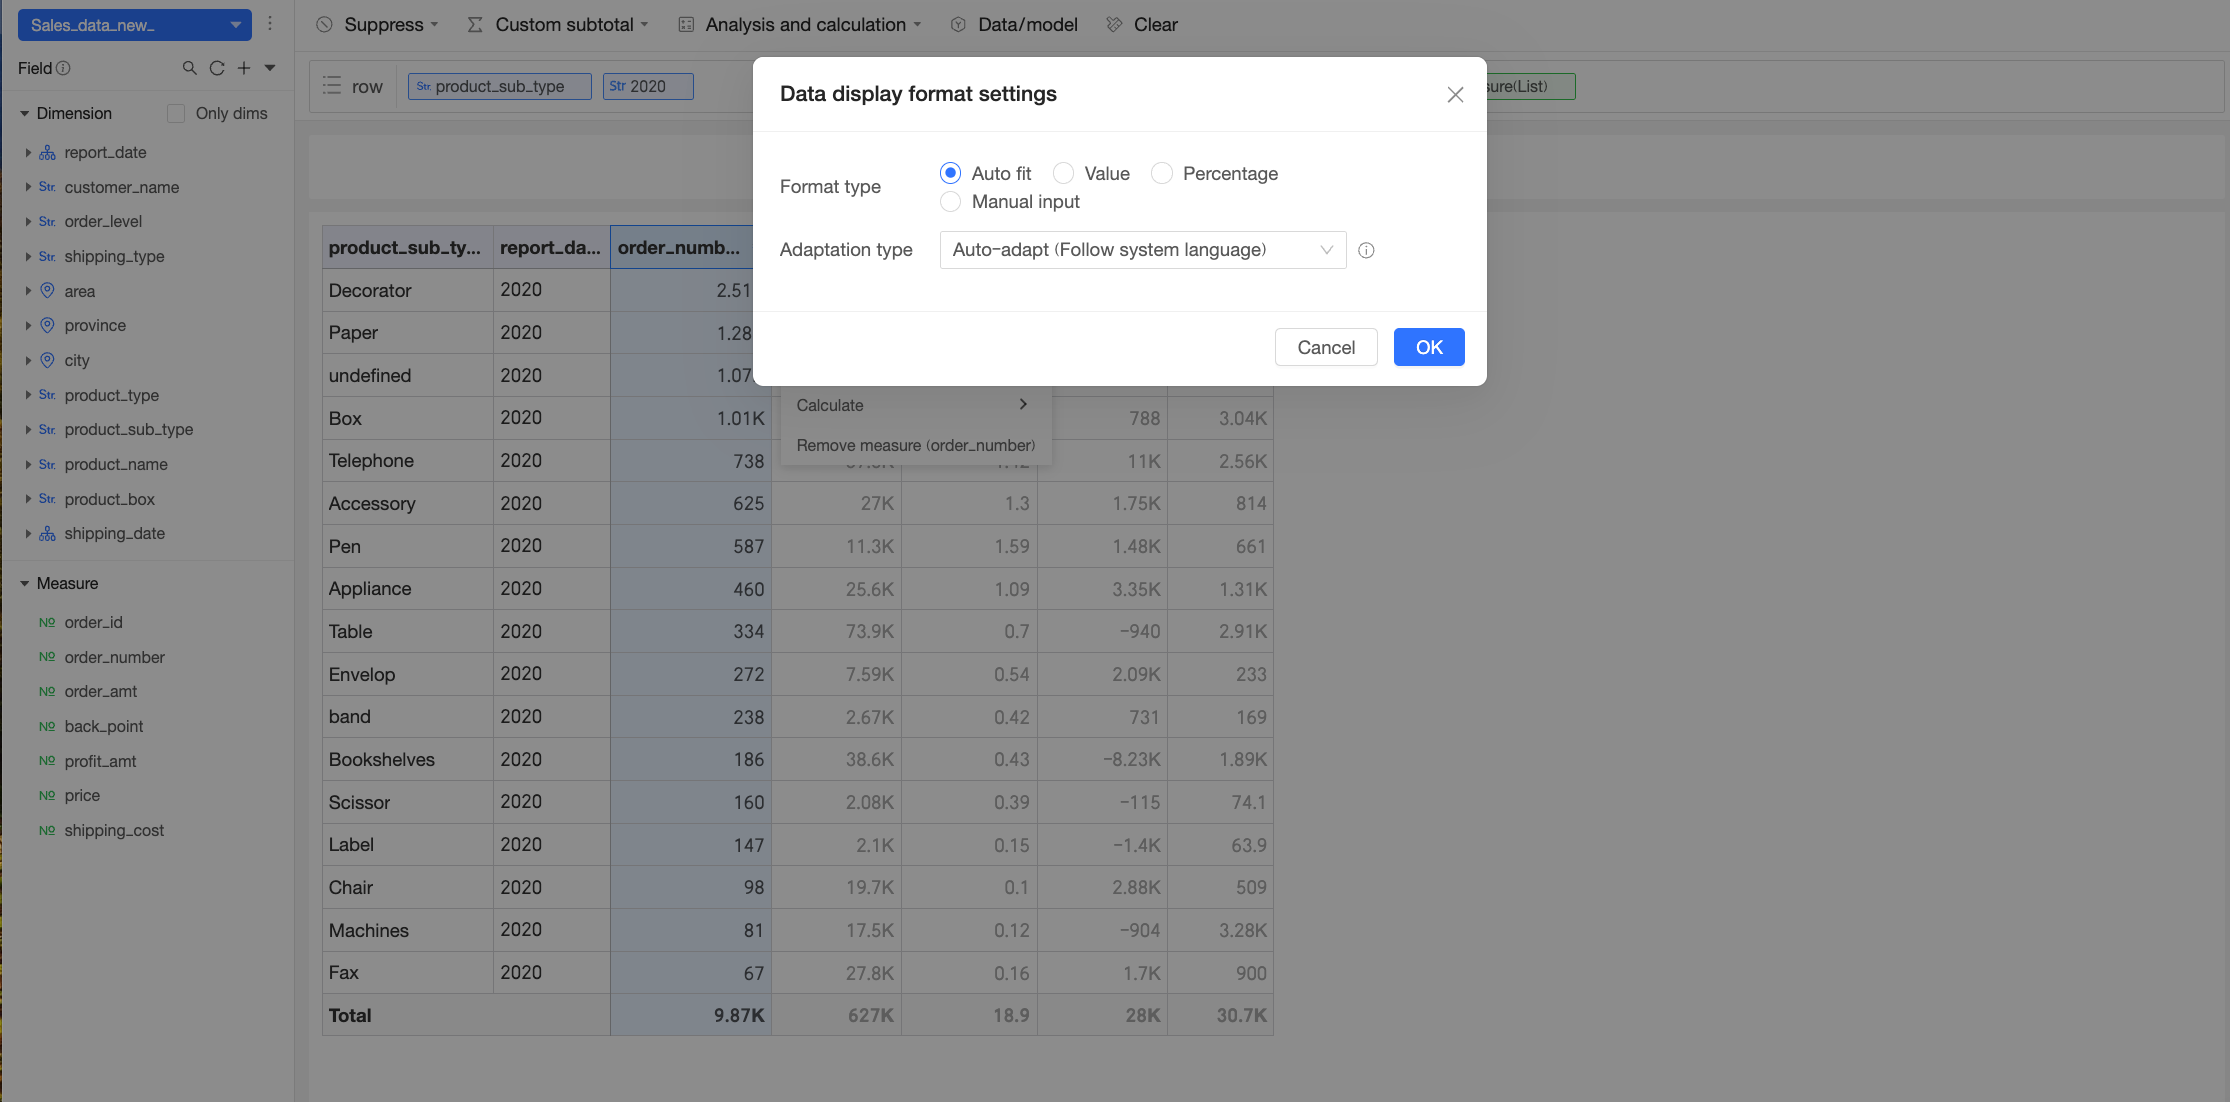
Task: Add a new field with the plus icon
Action: click(243, 68)
